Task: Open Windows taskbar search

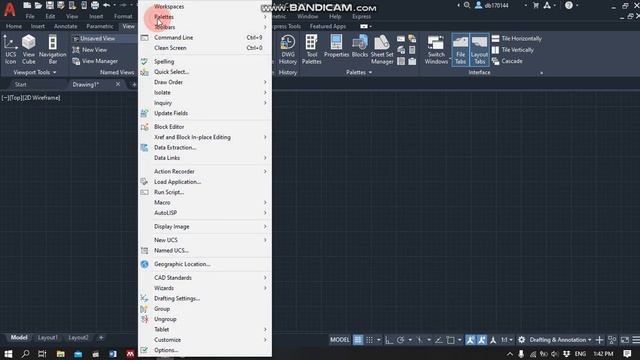Action: click(x=25, y=353)
